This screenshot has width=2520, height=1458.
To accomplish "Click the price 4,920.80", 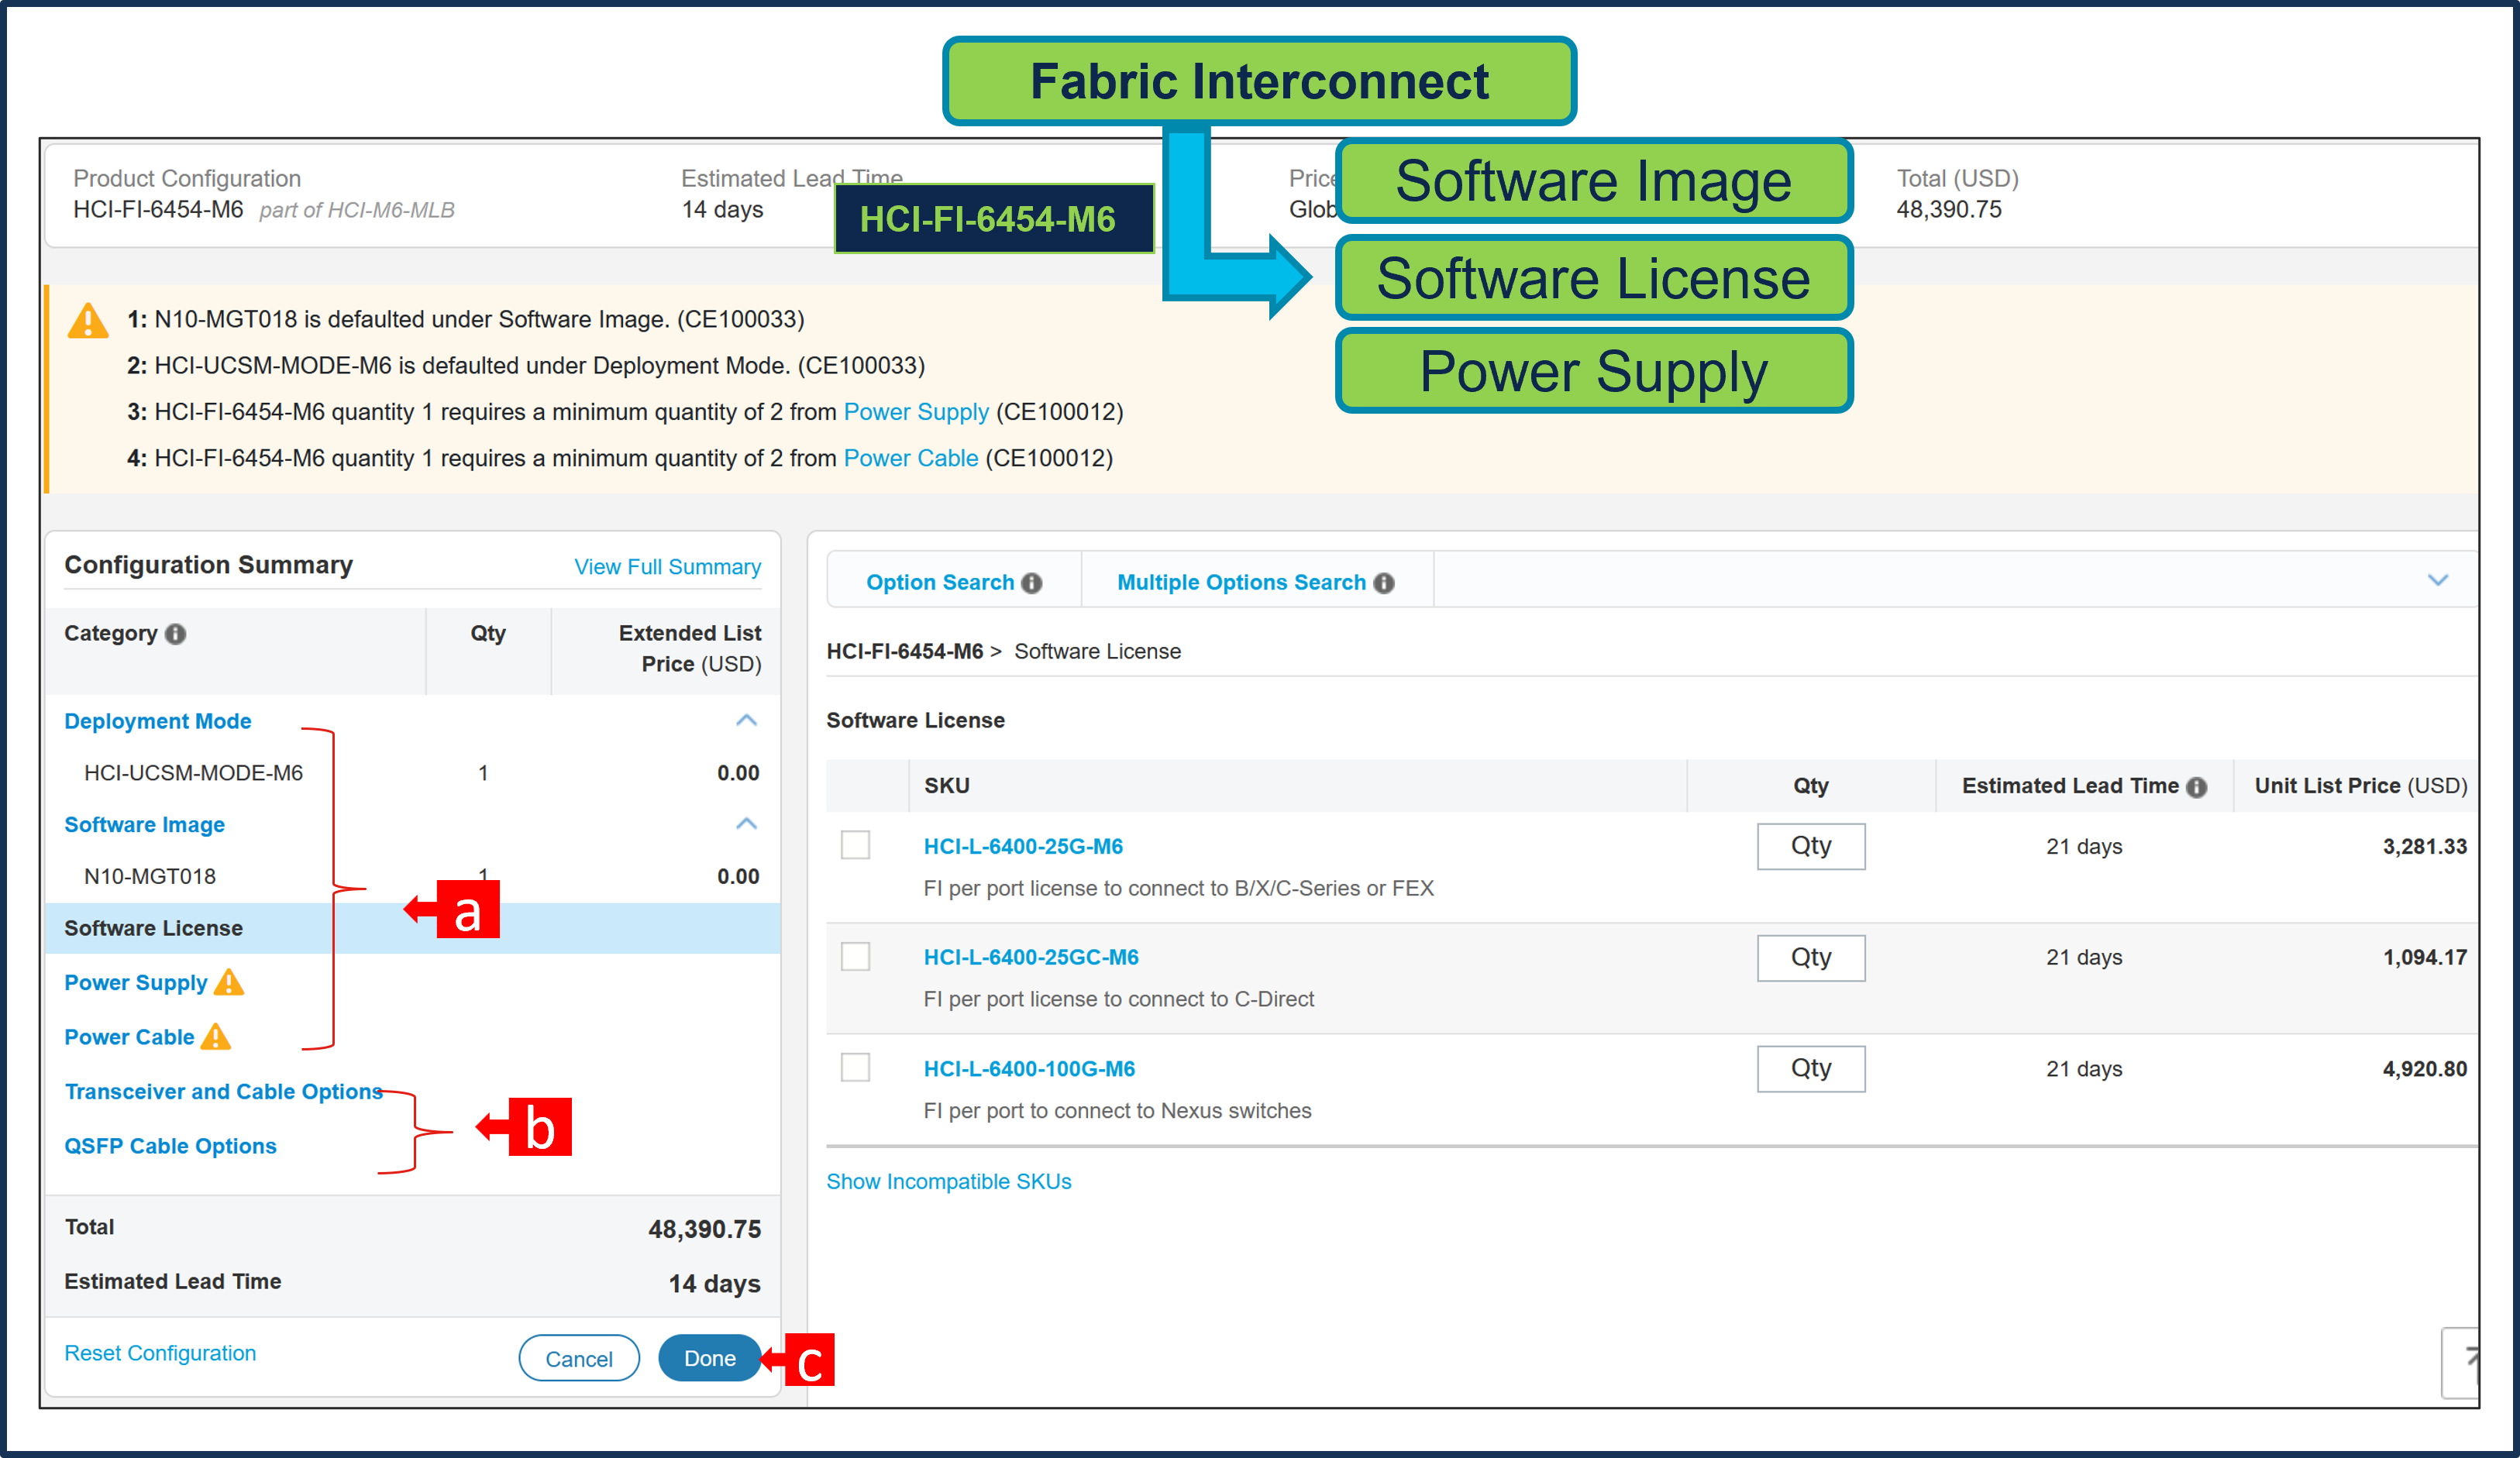I will click(2424, 1068).
